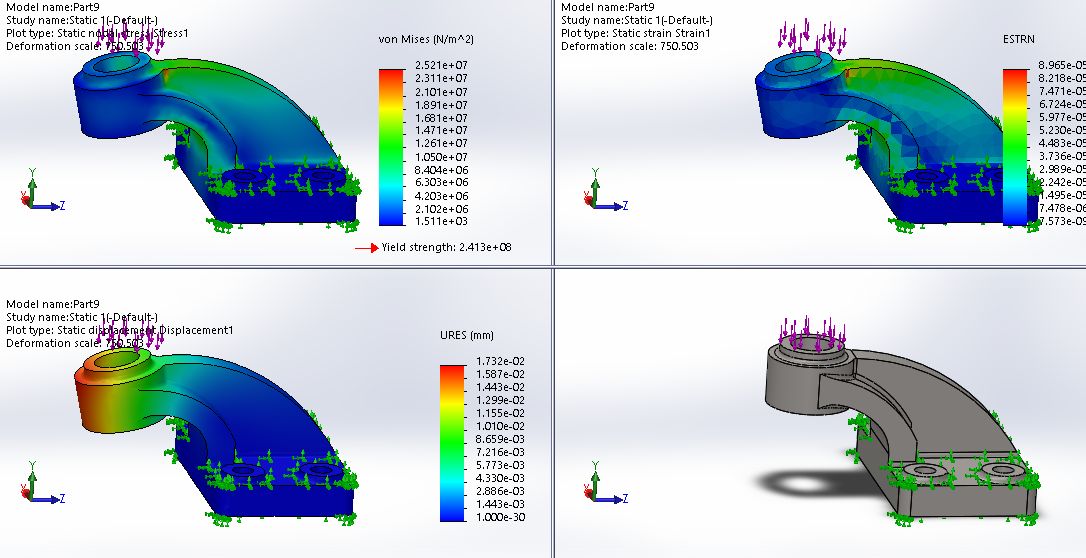Viewport: 1086px width, 558px height.
Task: Click 'Plot type: Static strain Strain1' text
Action: click(x=636, y=33)
